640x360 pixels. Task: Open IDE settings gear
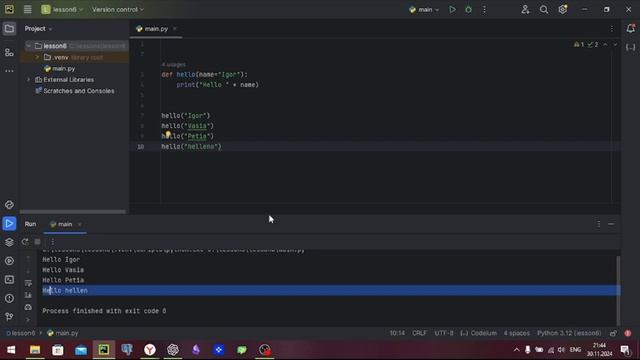tap(563, 9)
